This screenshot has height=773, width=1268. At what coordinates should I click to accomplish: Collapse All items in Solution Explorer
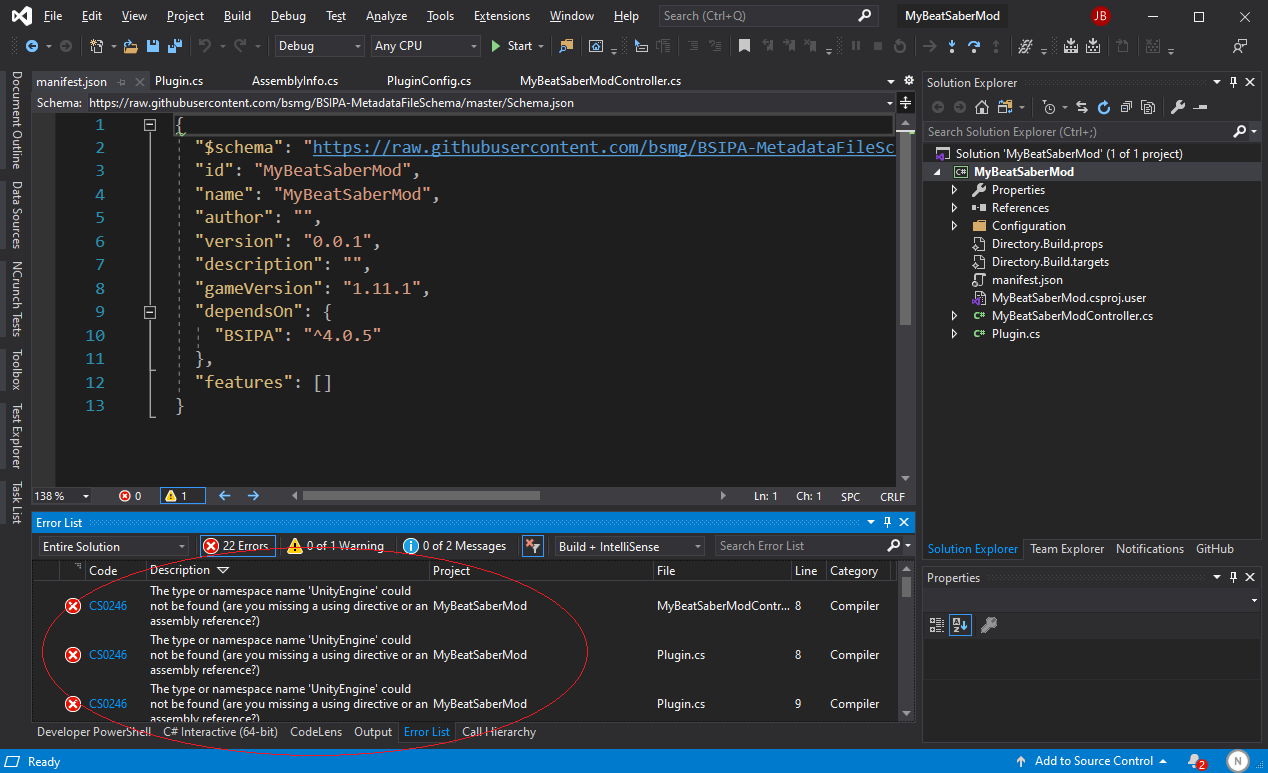click(x=1126, y=107)
